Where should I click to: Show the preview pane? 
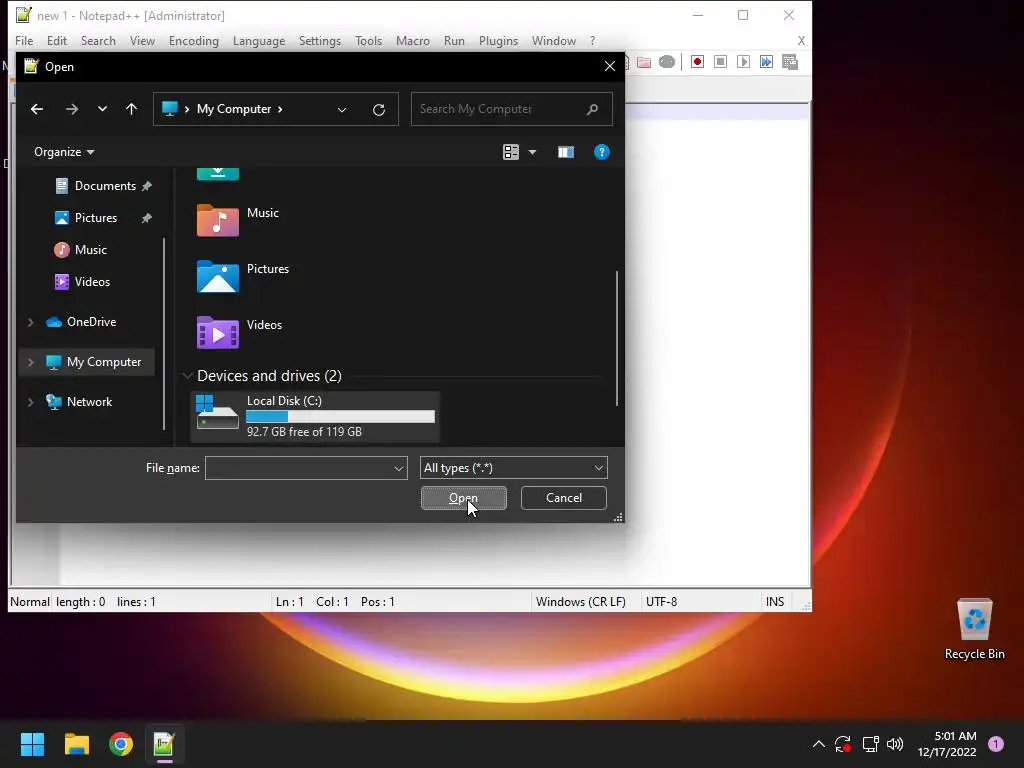(566, 152)
